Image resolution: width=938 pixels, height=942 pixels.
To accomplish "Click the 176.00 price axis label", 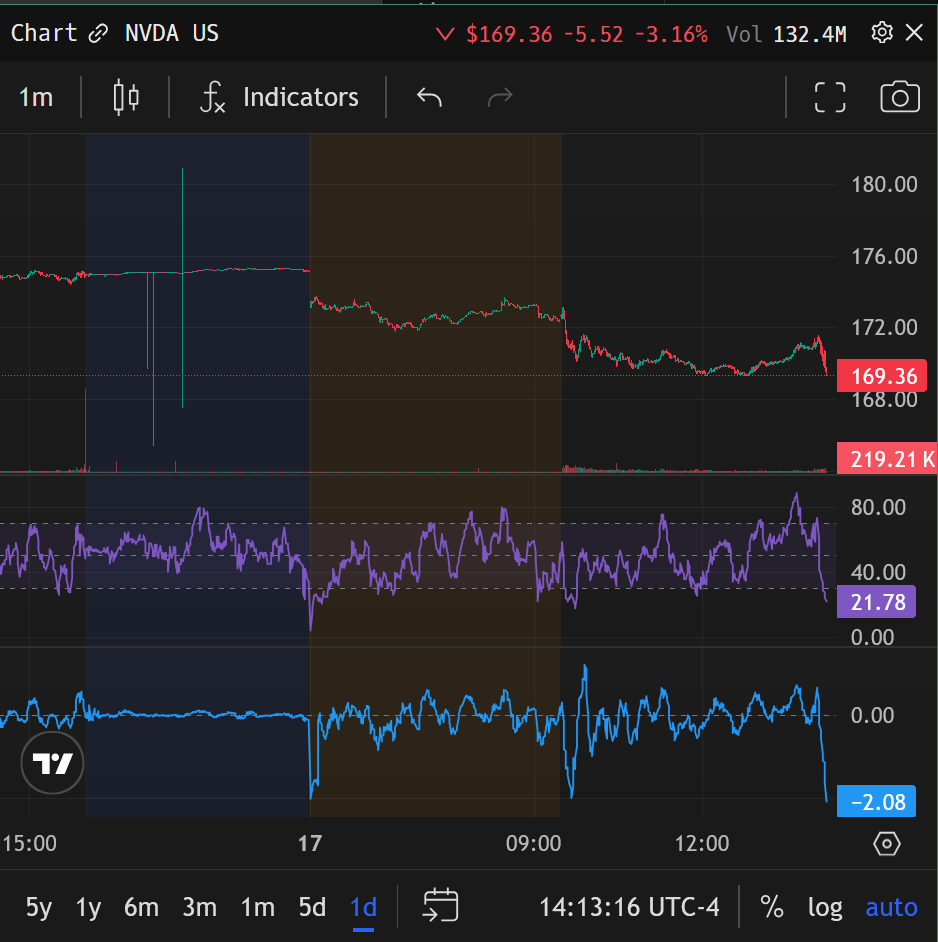I will click(884, 257).
